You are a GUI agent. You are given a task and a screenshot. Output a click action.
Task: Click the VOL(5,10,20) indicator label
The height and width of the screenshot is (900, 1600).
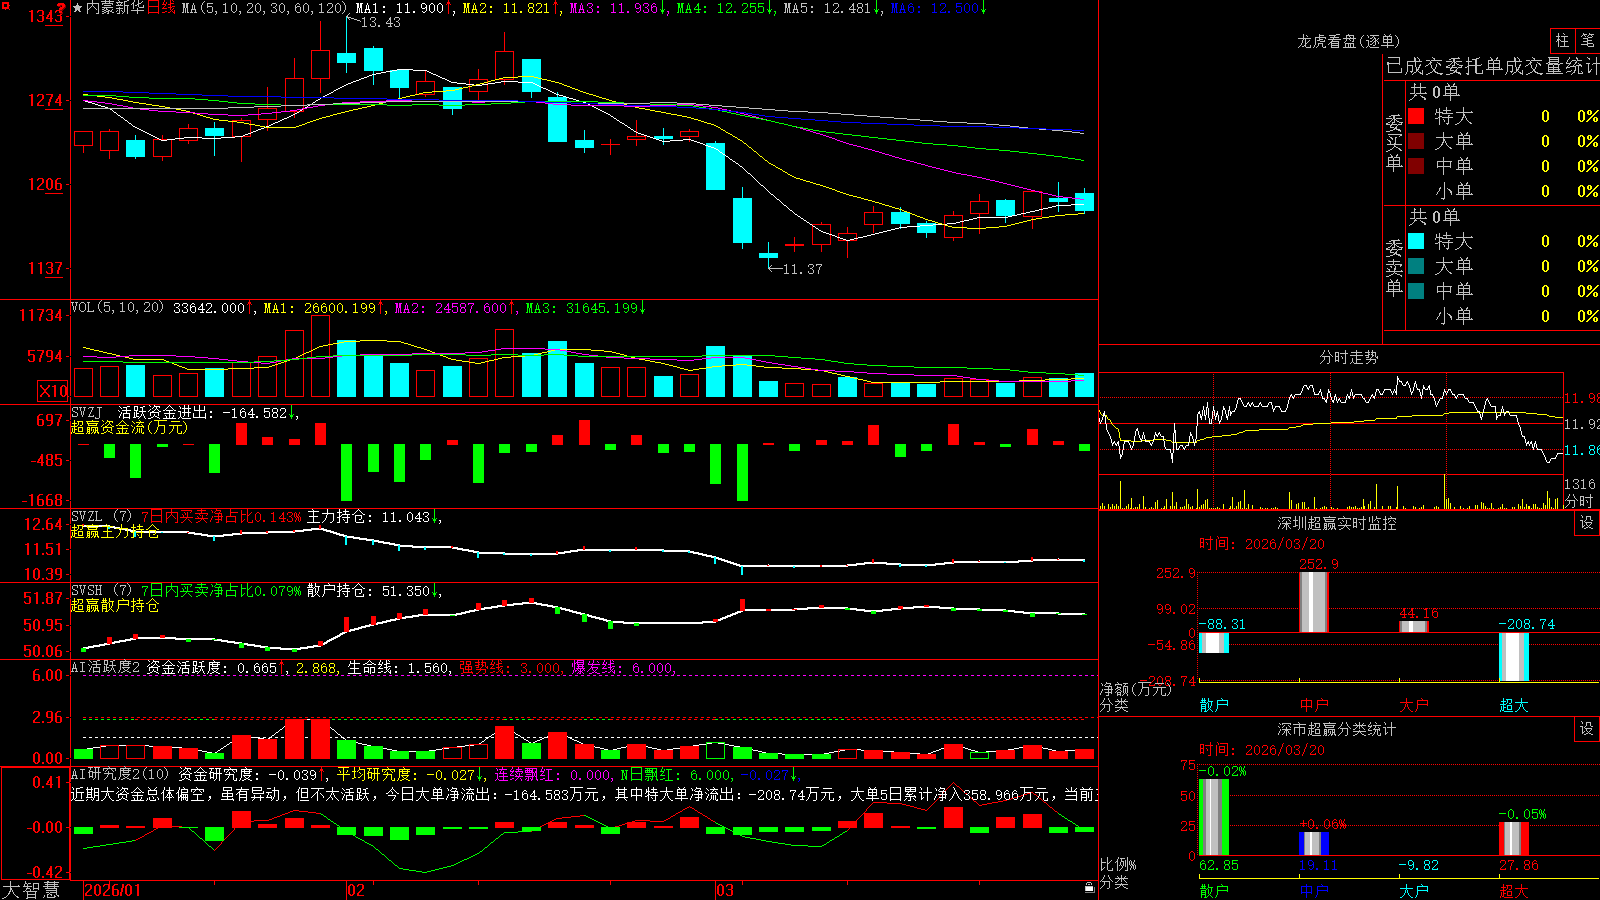(117, 307)
